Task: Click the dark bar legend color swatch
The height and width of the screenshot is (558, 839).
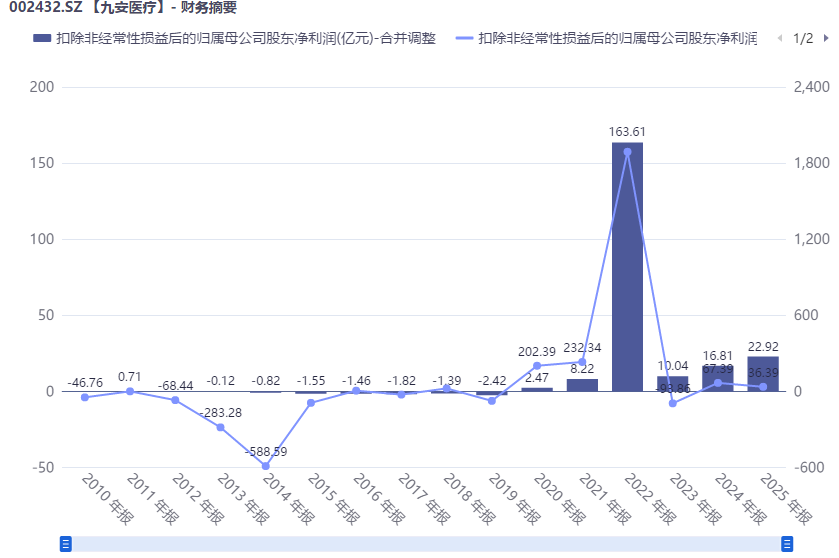Action: click(42, 38)
